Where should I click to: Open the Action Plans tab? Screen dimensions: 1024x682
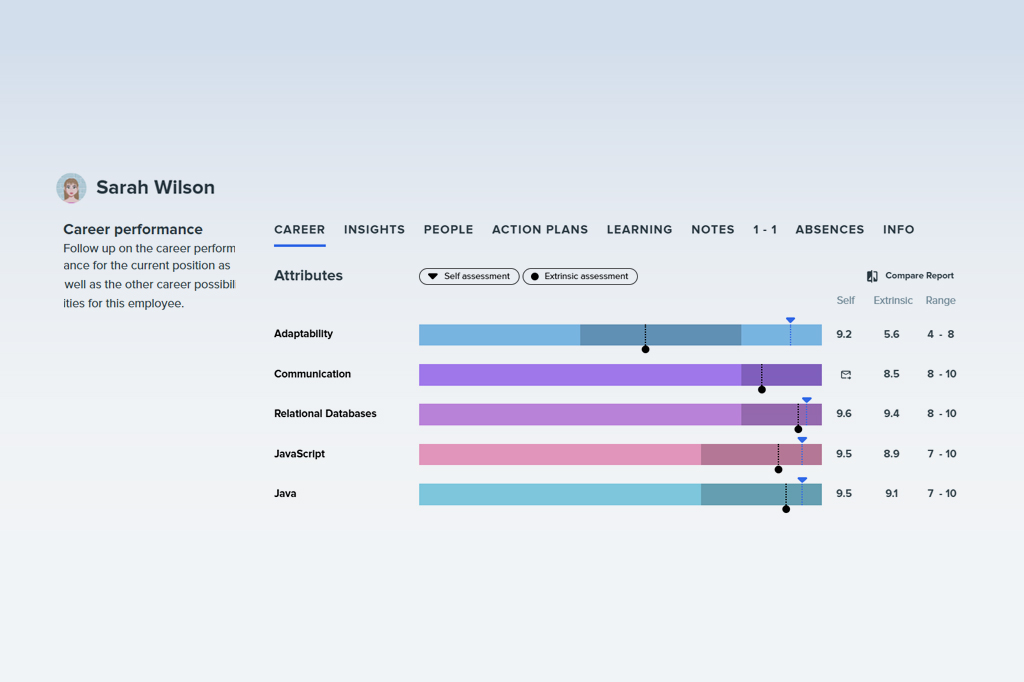click(540, 230)
